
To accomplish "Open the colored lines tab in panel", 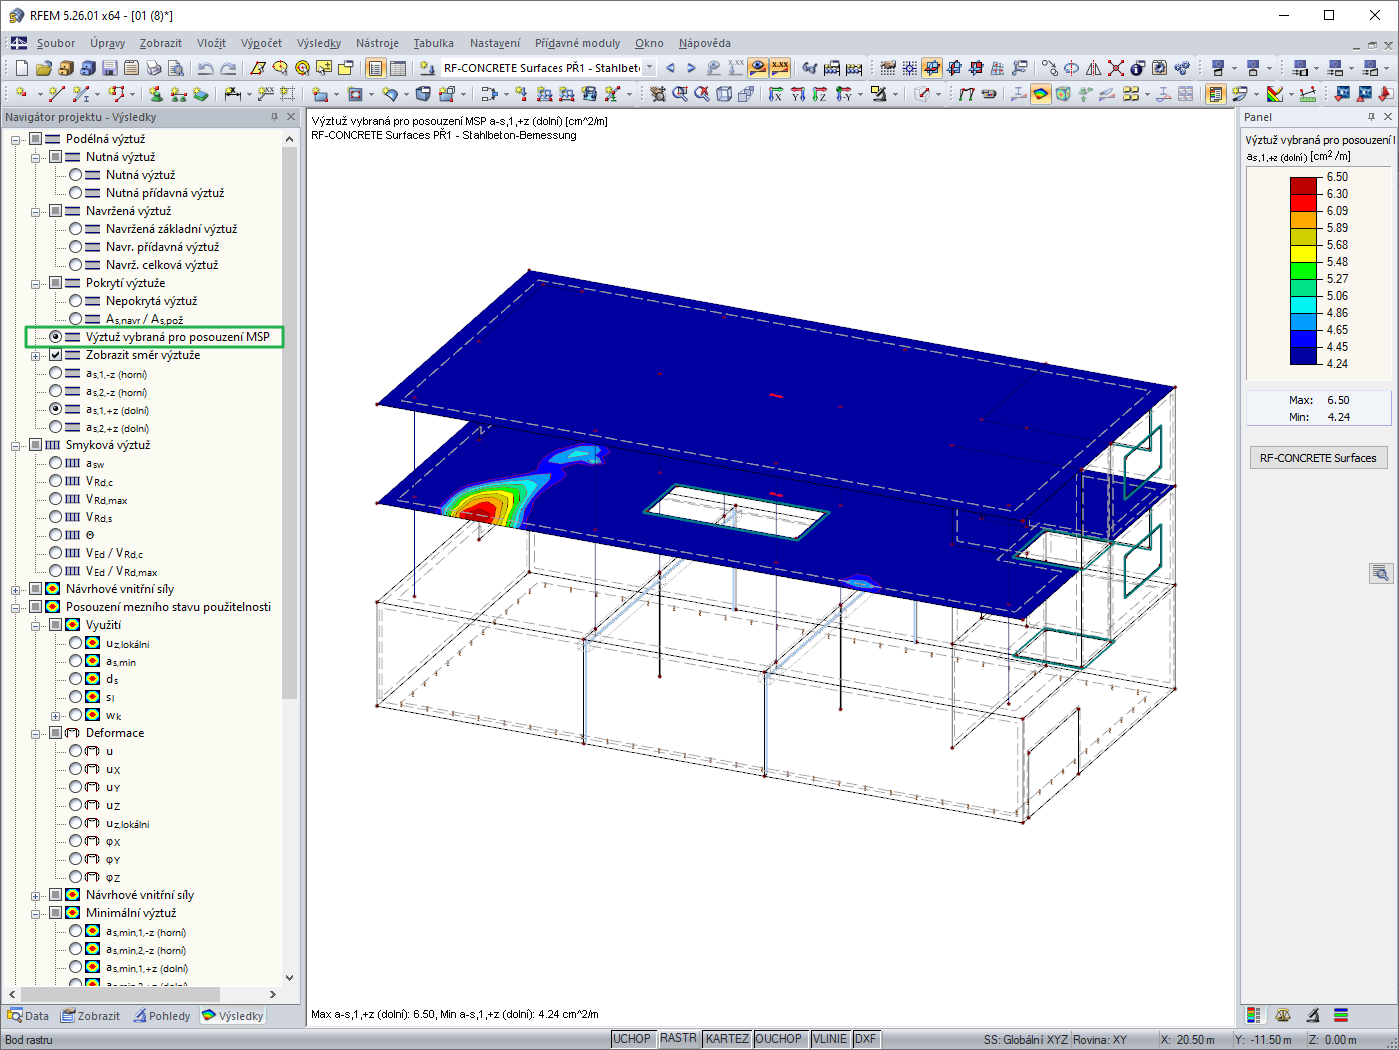I will click(1341, 1015).
